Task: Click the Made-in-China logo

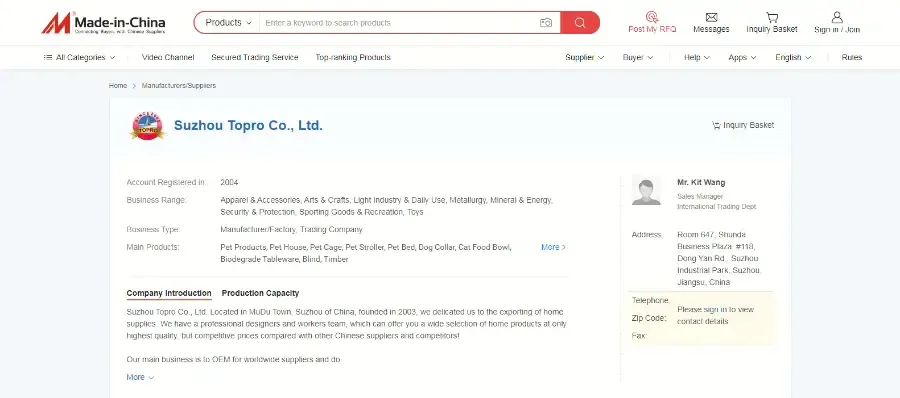Action: point(103,23)
